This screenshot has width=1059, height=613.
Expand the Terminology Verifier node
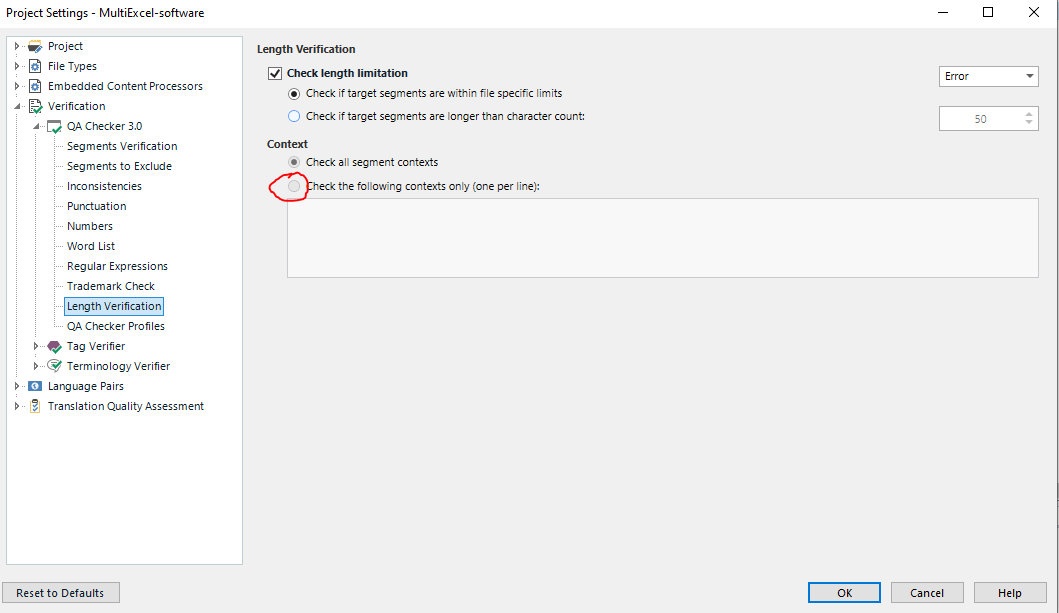point(36,366)
